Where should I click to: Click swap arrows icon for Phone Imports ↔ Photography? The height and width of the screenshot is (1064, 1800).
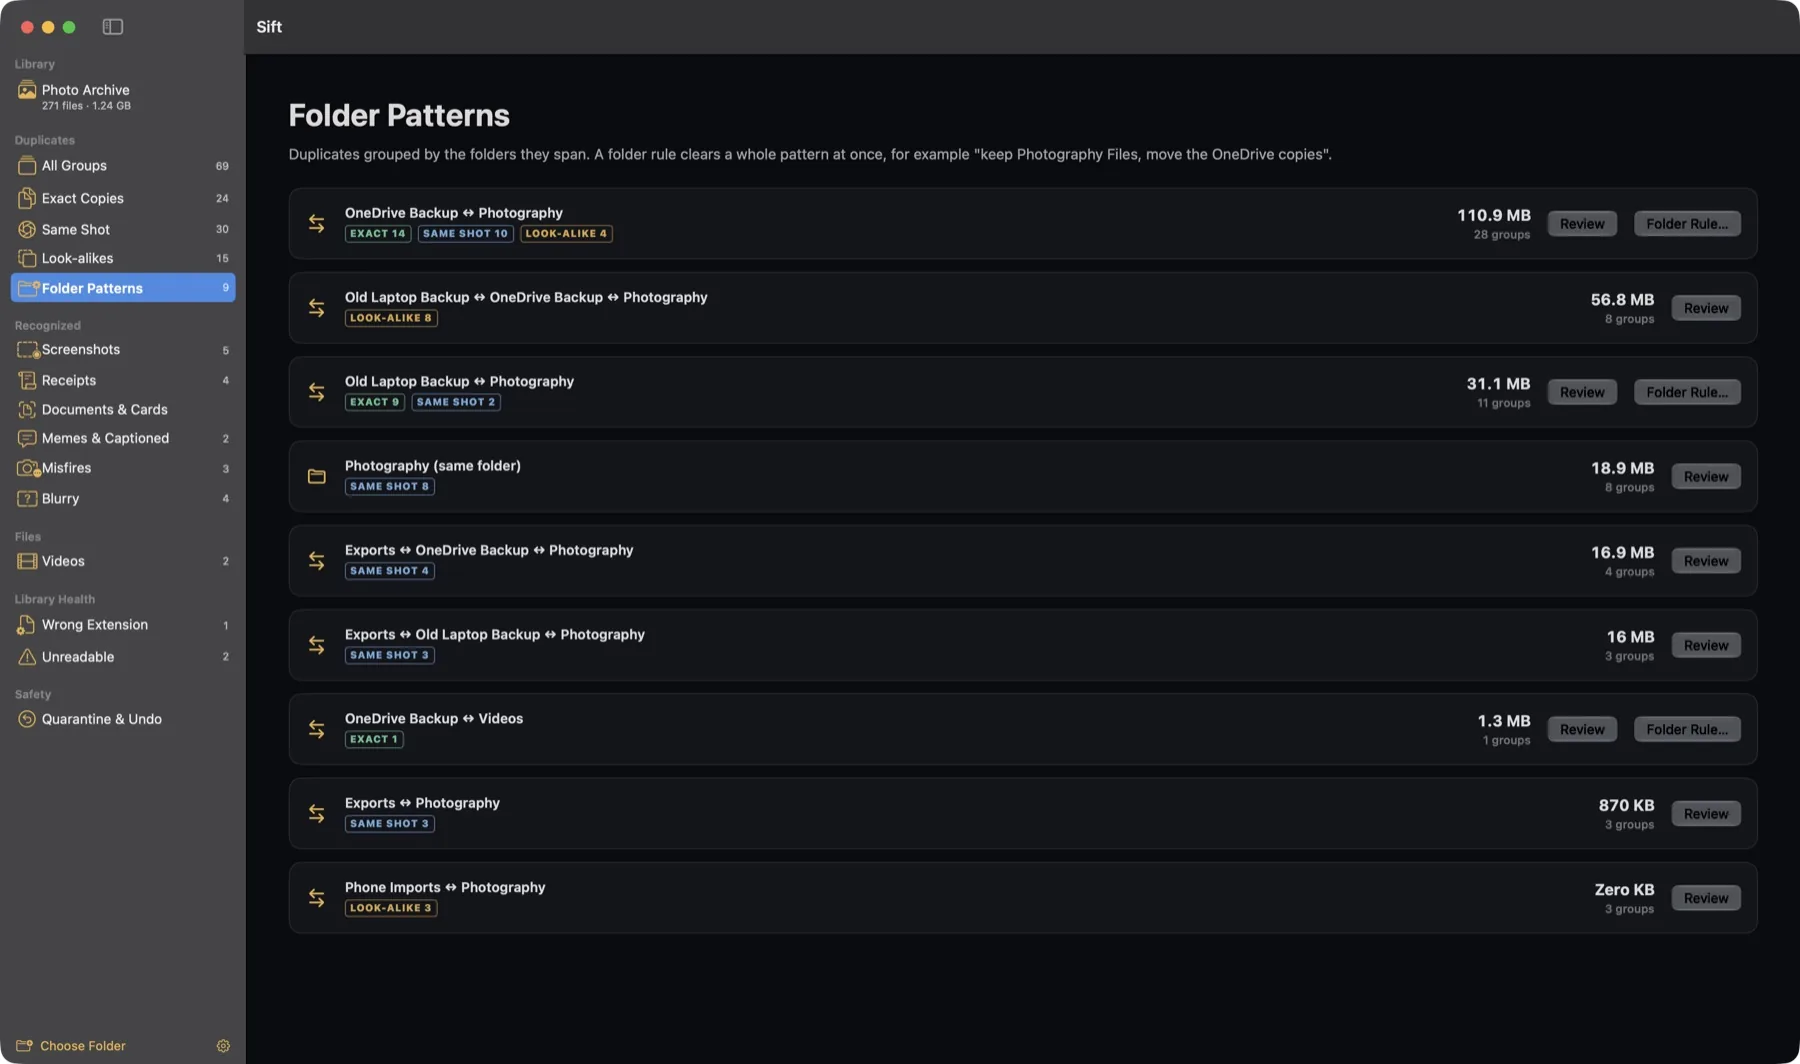[x=317, y=898]
